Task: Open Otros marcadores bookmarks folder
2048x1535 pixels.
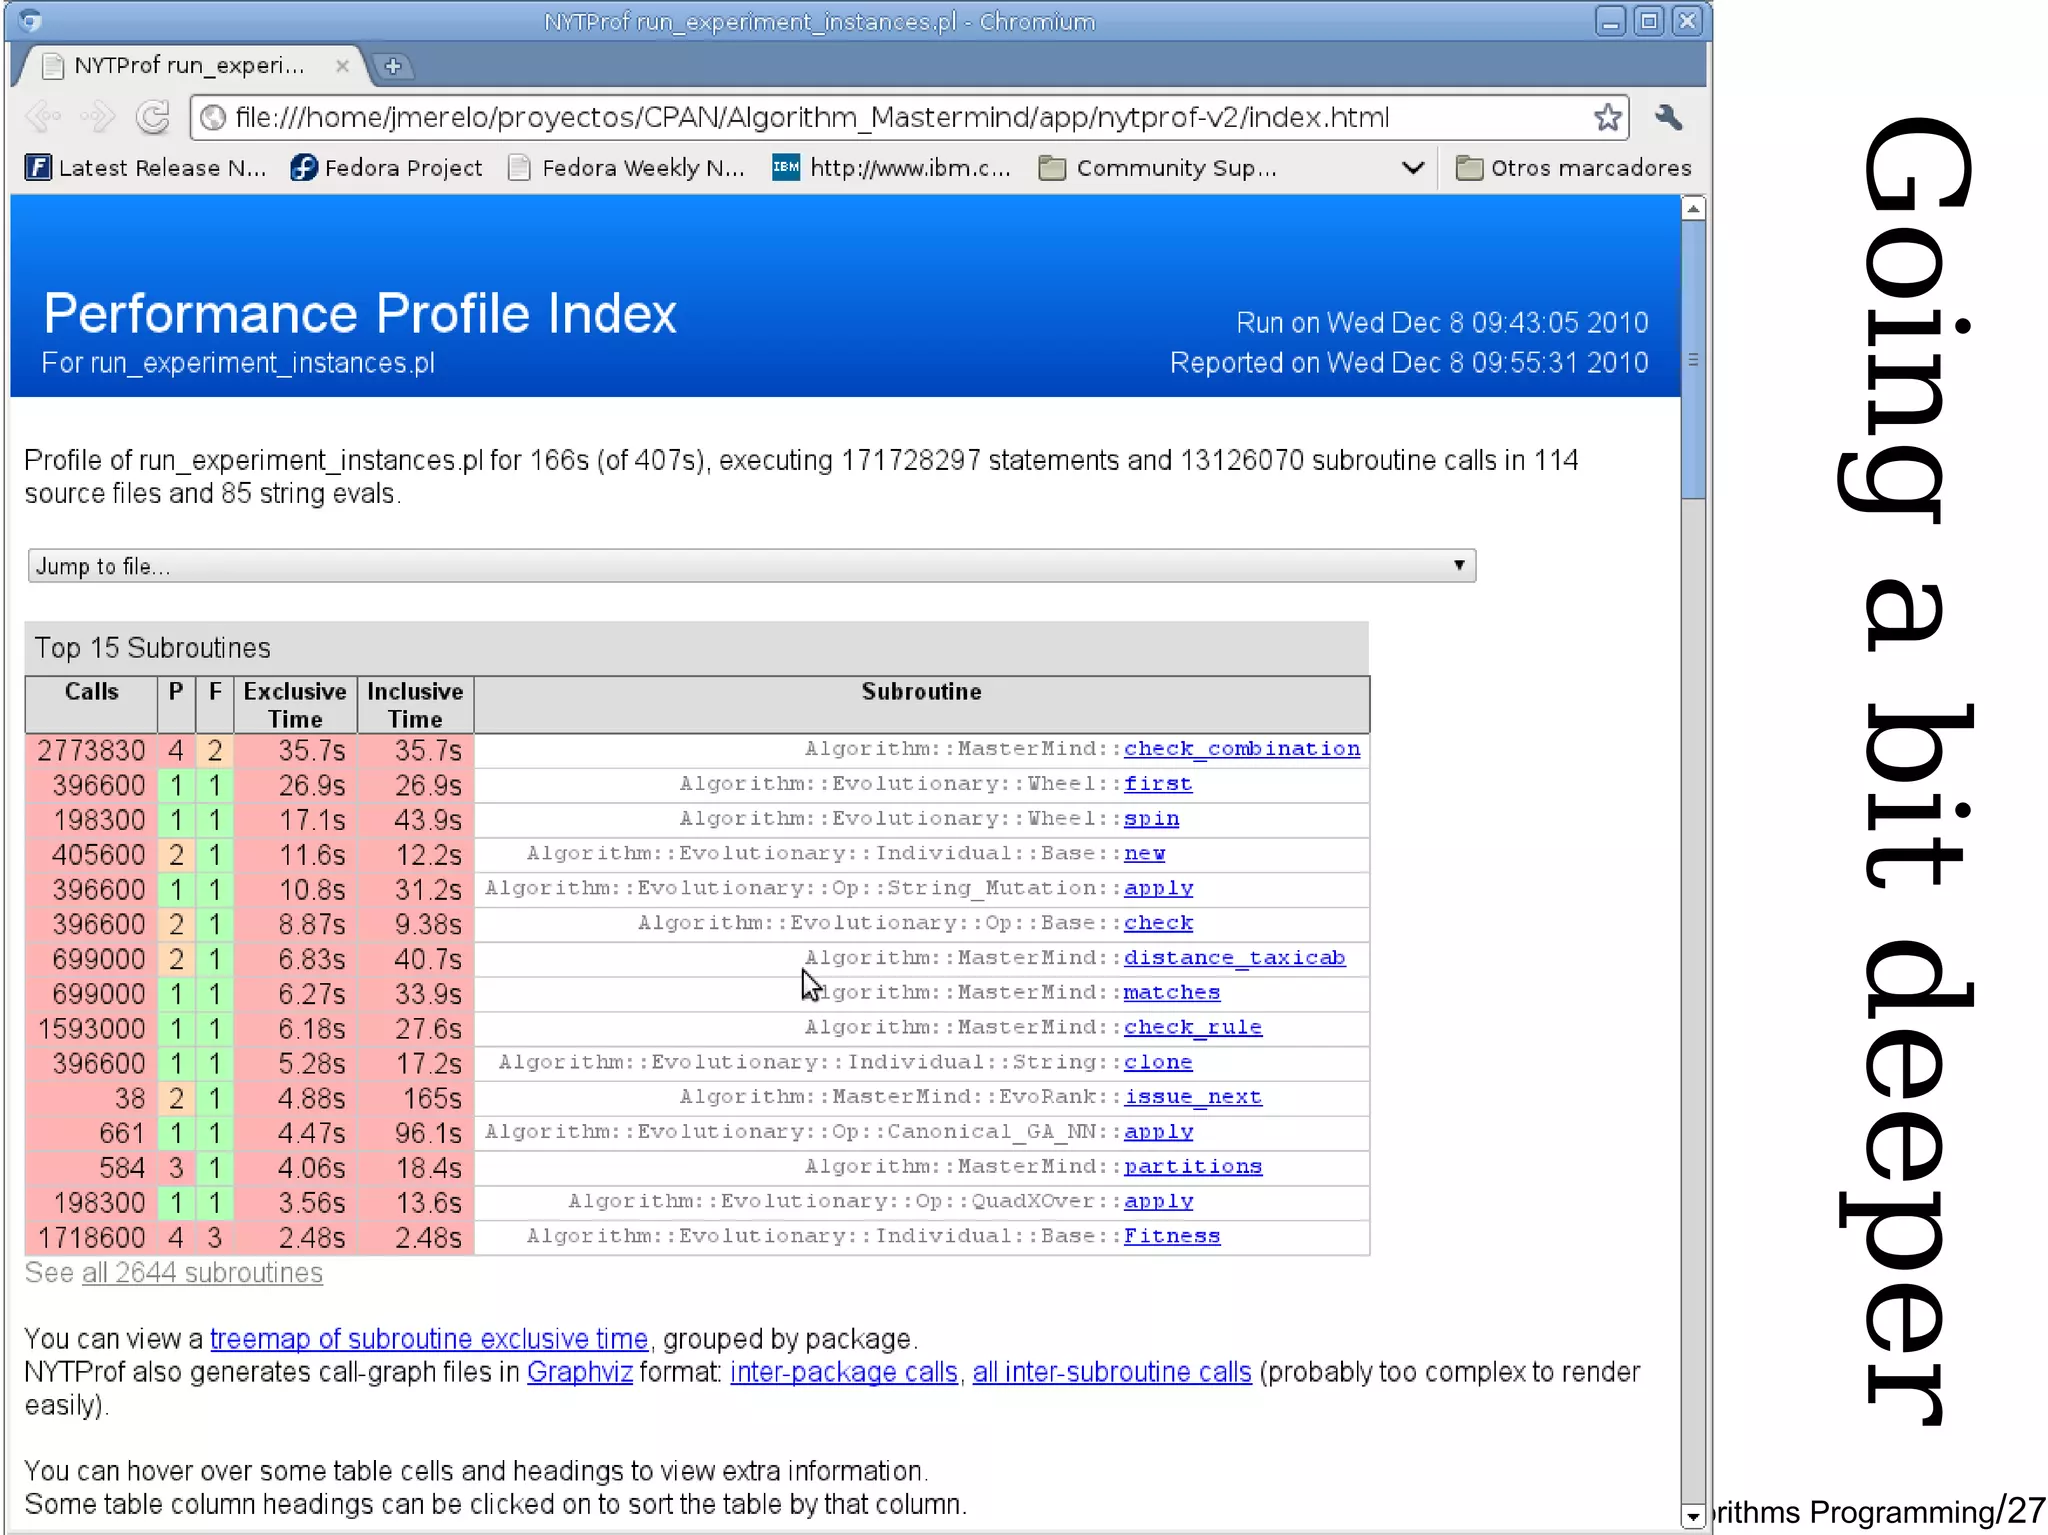Action: [x=1574, y=168]
